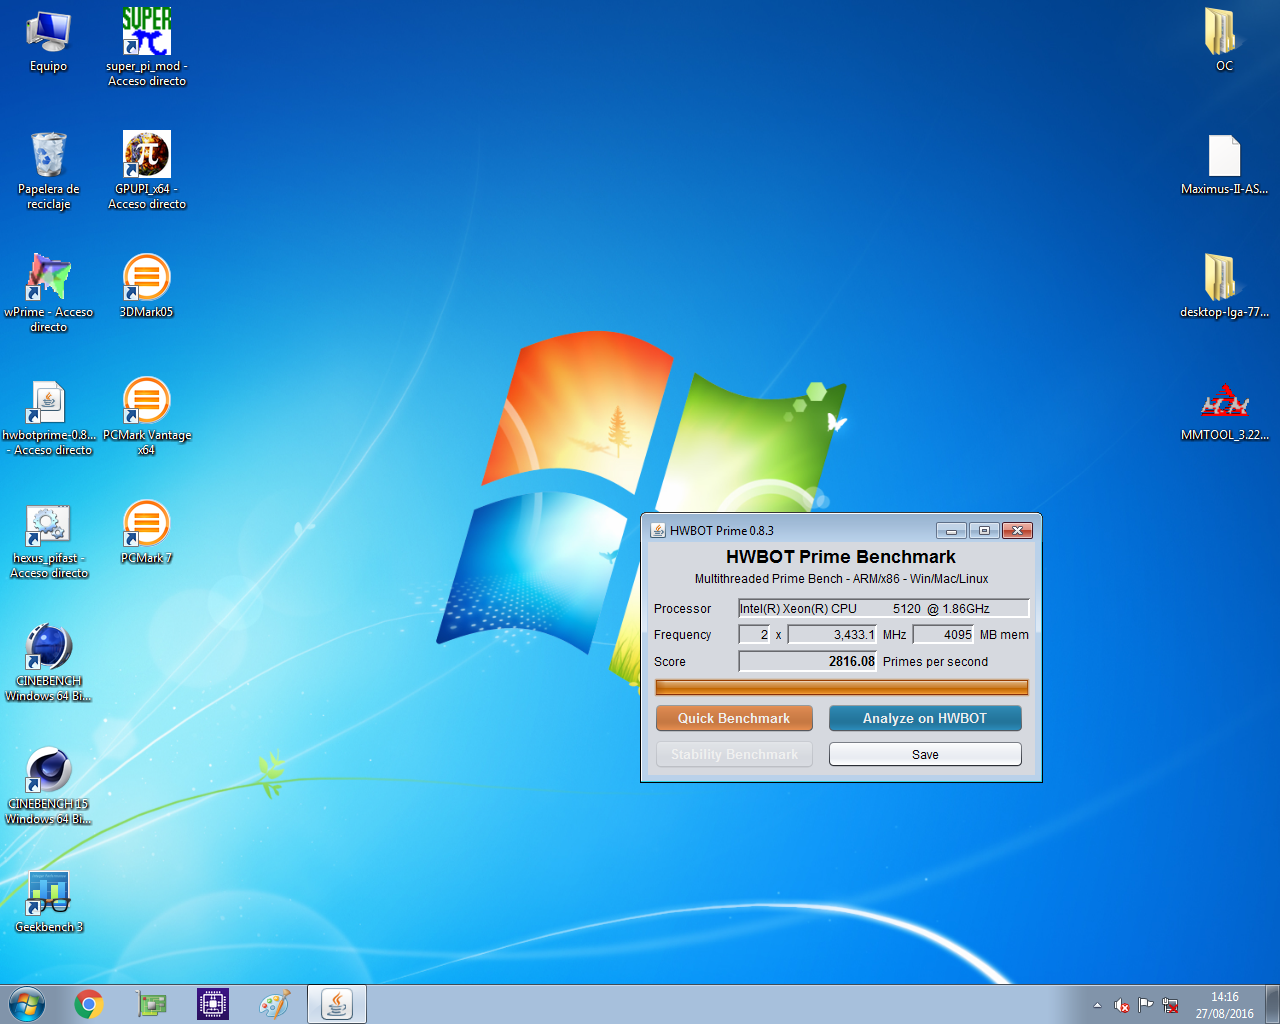Click the muted volume tray icon
This screenshot has width=1280, height=1024.
pyautogui.click(x=1122, y=1005)
